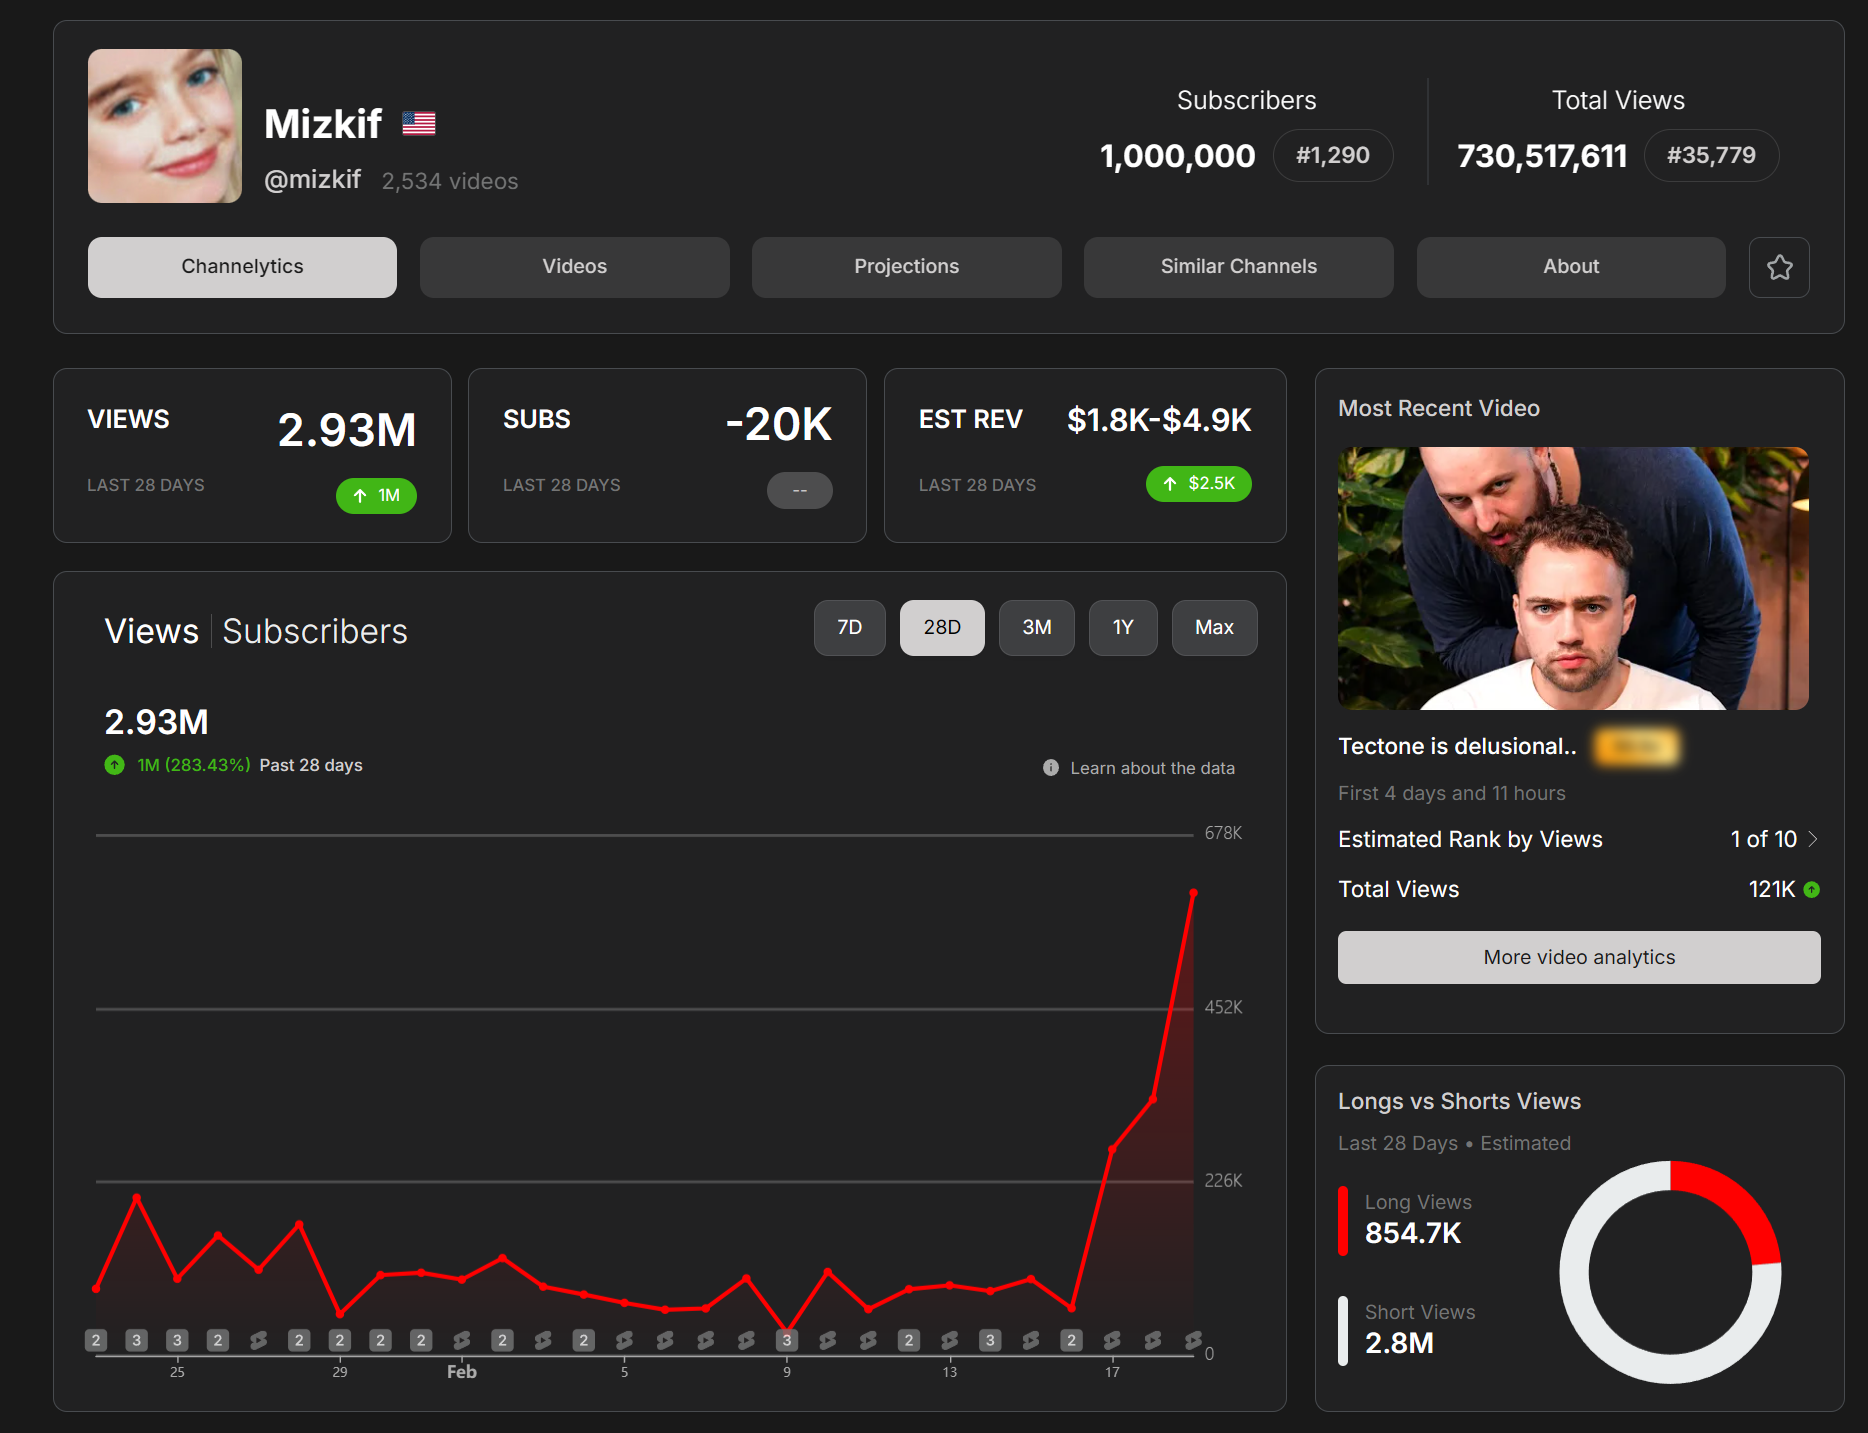The width and height of the screenshot is (1868, 1433).
Task: Click the Shorts icon above the 5 date tick
Action: pyautogui.click(x=624, y=1340)
